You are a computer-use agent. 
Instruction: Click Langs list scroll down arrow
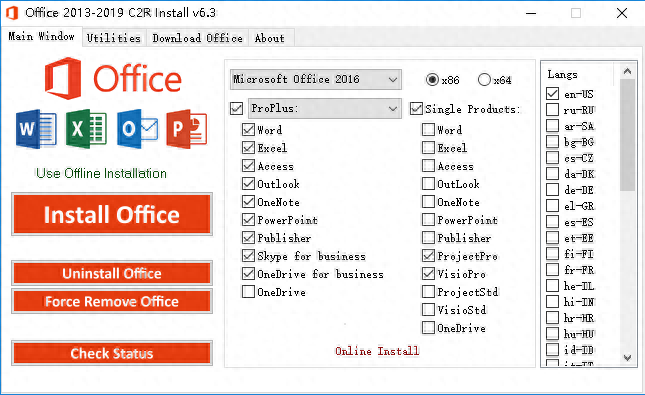click(x=627, y=358)
